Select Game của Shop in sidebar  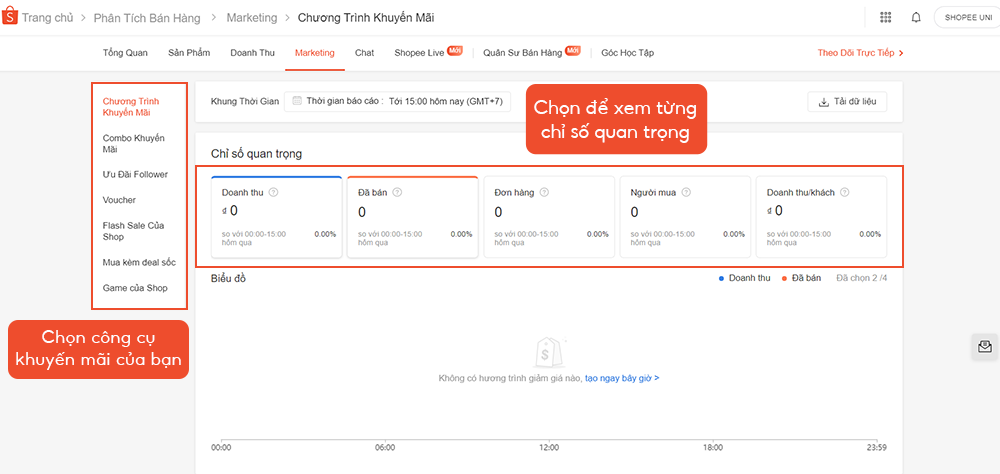(135, 288)
